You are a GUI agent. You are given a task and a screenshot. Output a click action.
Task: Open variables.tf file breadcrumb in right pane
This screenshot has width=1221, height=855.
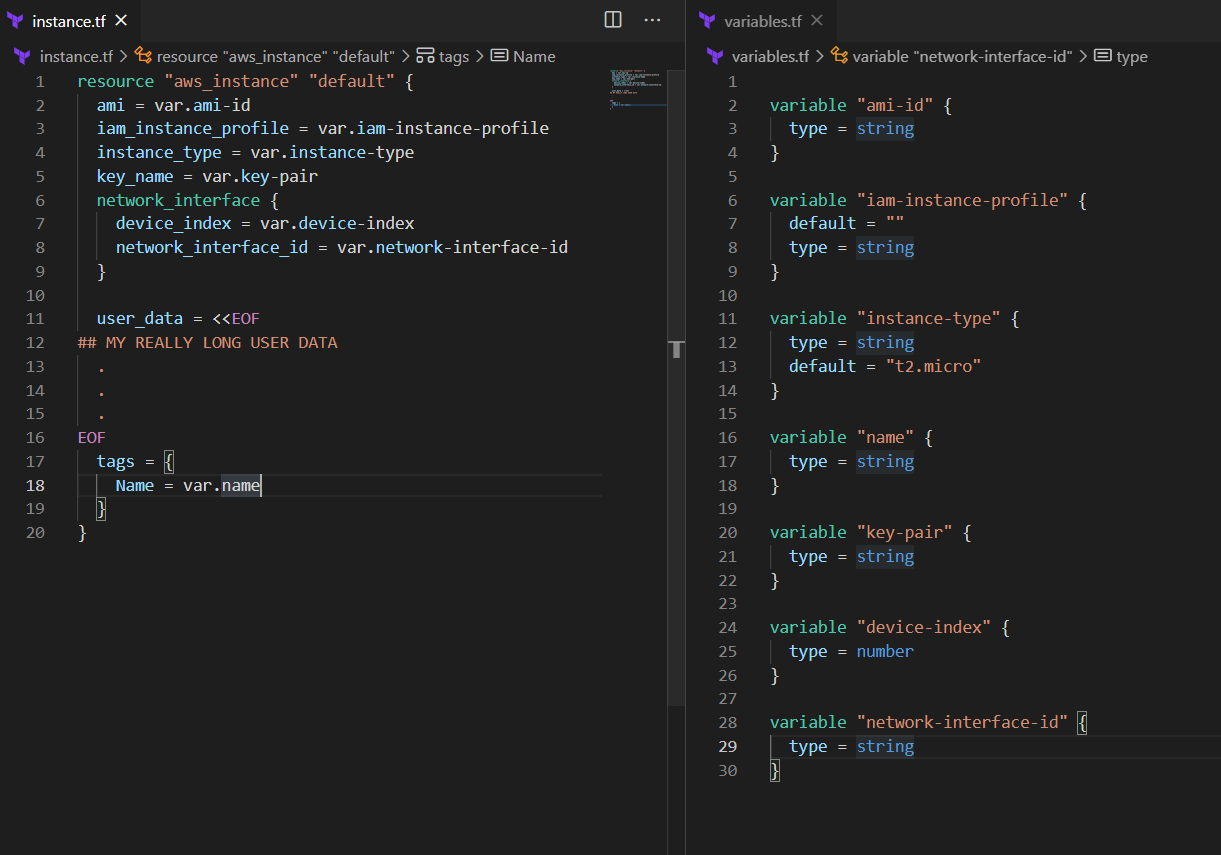tap(769, 57)
